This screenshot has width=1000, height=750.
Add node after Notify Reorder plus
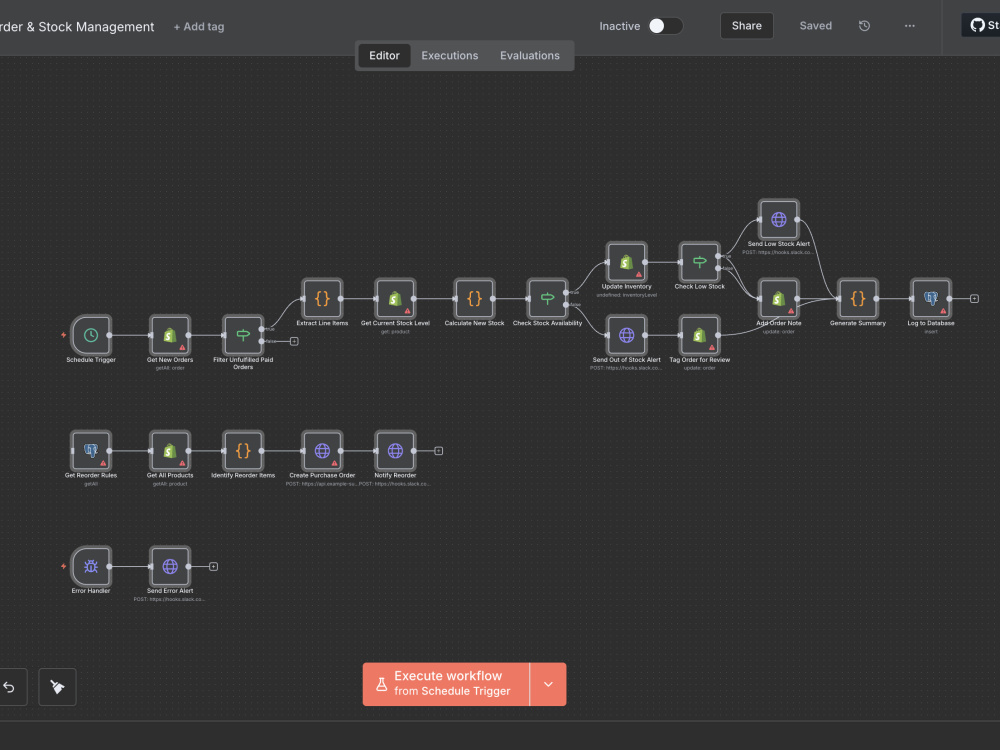(x=438, y=451)
